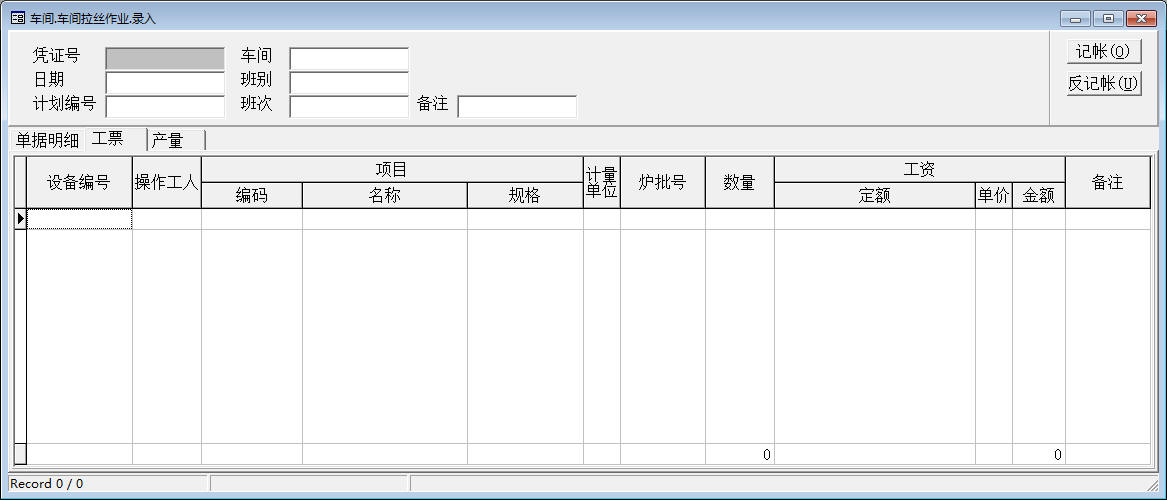Click the 操作工人 column header

point(167,182)
